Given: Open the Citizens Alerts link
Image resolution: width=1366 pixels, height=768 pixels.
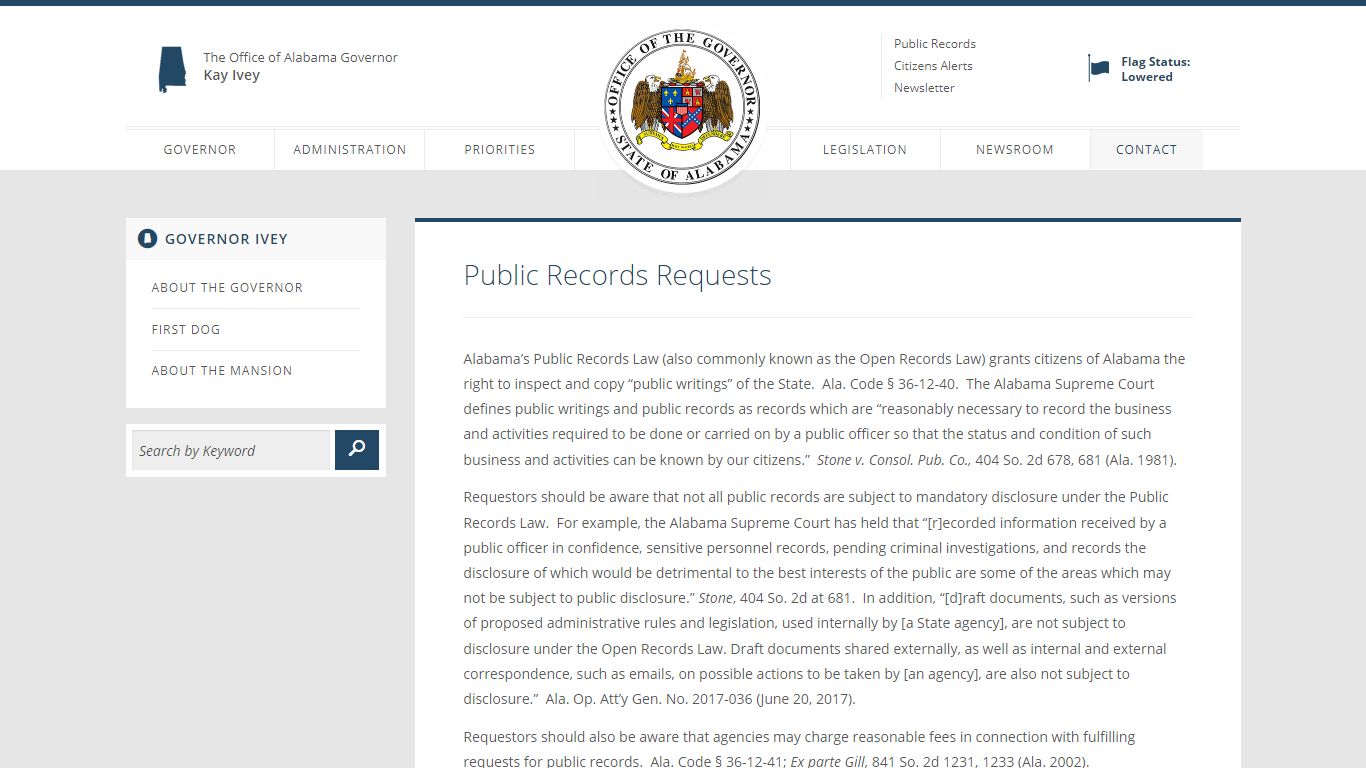Looking at the screenshot, I should pyautogui.click(x=933, y=66).
